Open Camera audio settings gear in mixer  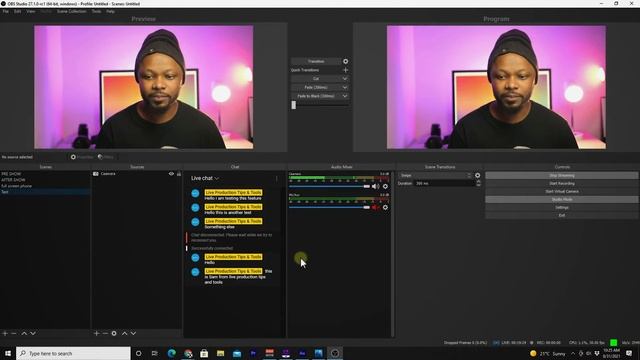[x=385, y=187]
